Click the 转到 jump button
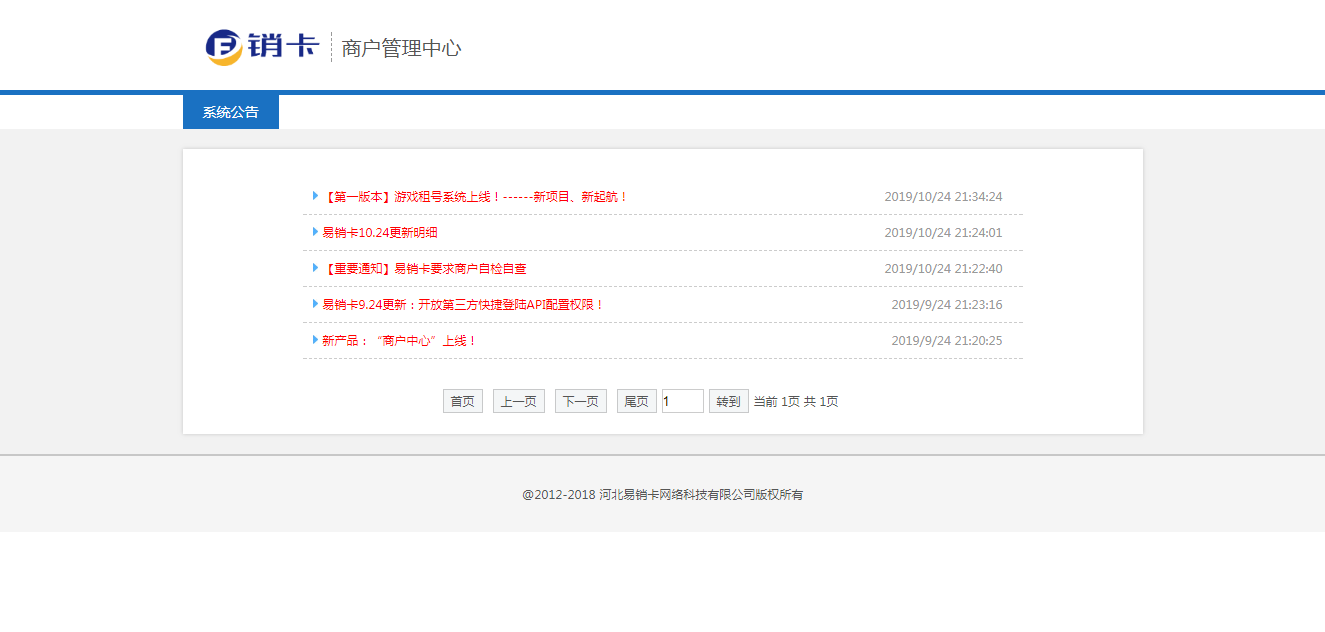Screen dimensions: 1325x632 (x=728, y=400)
